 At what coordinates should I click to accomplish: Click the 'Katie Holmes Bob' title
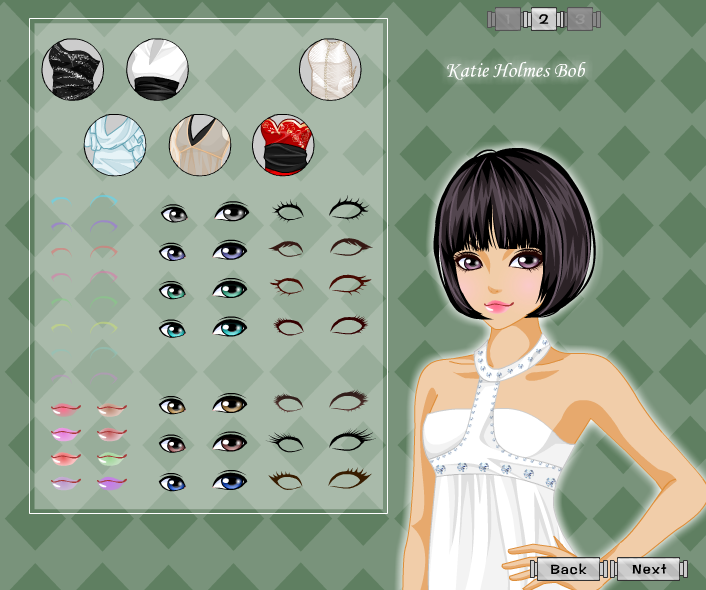click(516, 71)
